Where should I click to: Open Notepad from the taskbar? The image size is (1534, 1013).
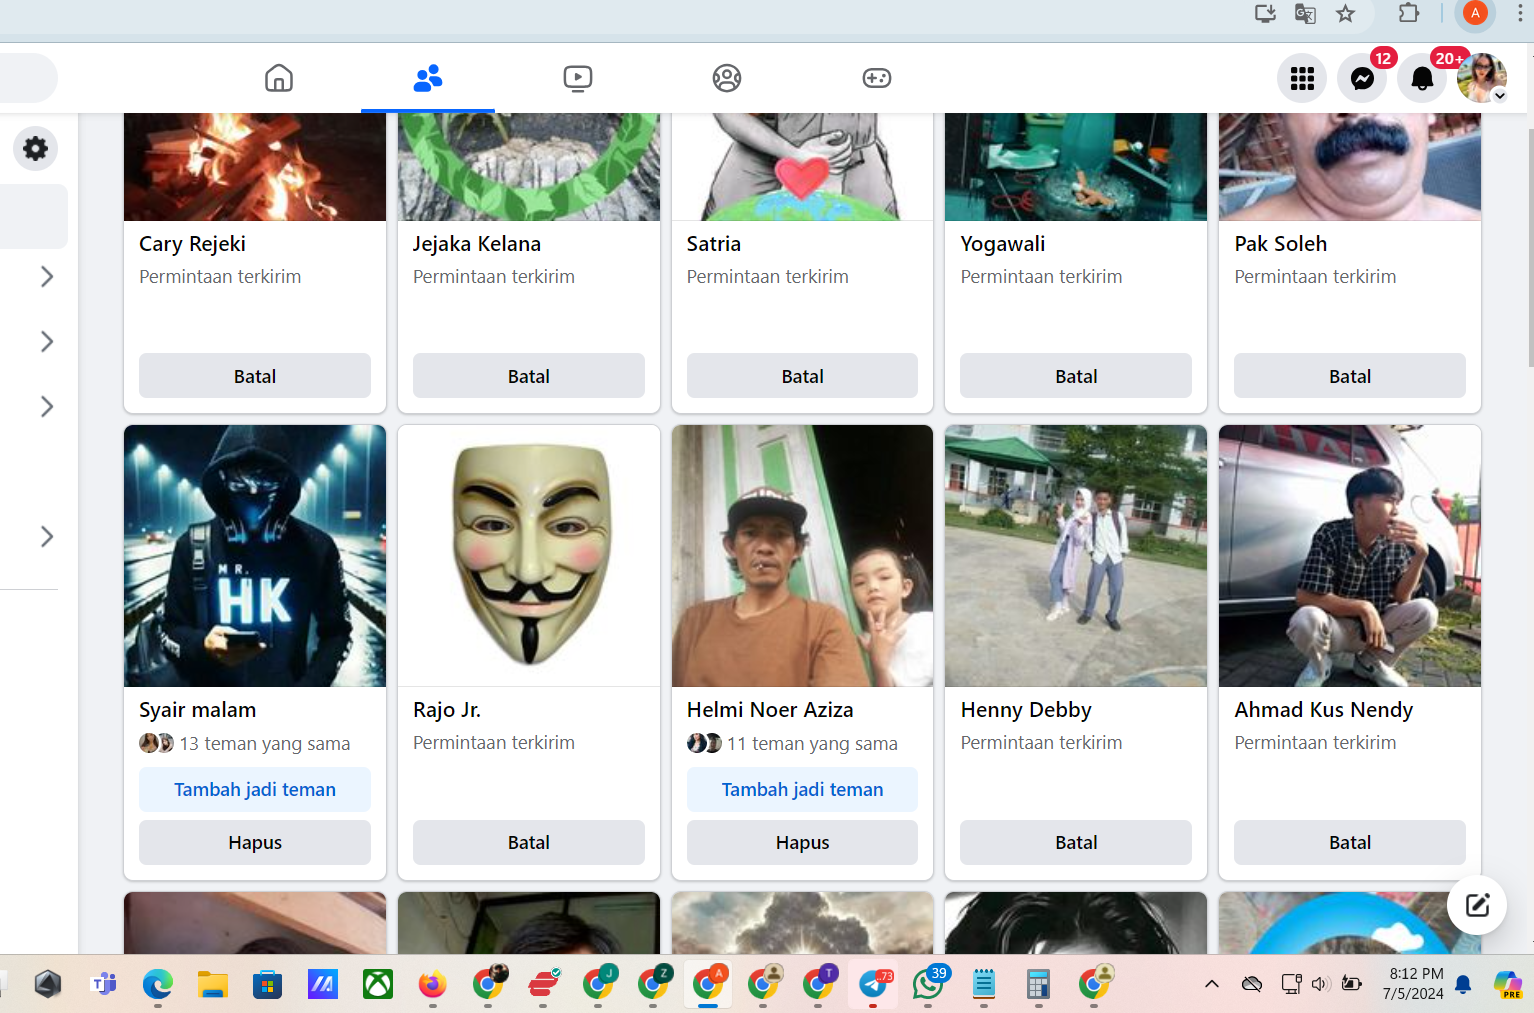pos(984,985)
